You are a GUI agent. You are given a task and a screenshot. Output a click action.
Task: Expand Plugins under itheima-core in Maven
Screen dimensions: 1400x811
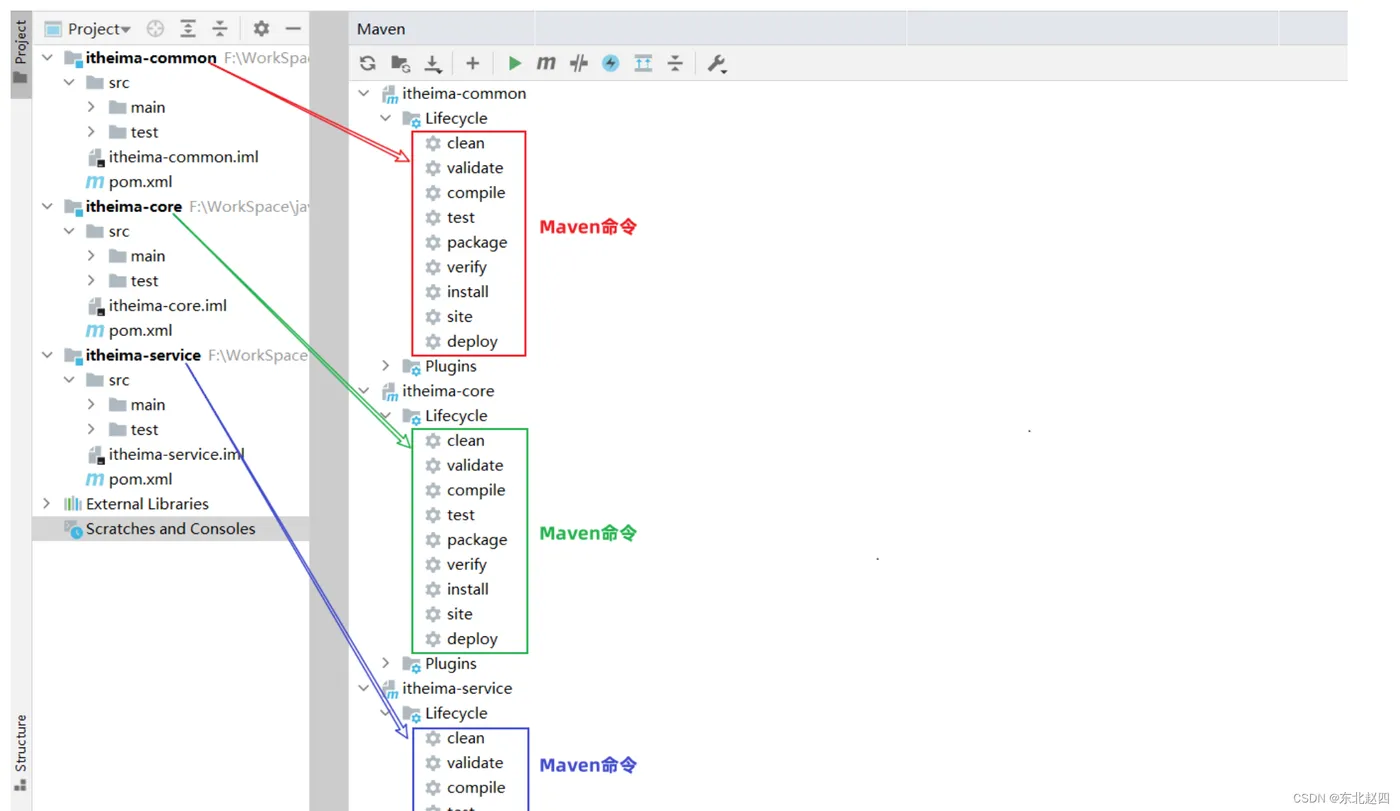pos(386,663)
